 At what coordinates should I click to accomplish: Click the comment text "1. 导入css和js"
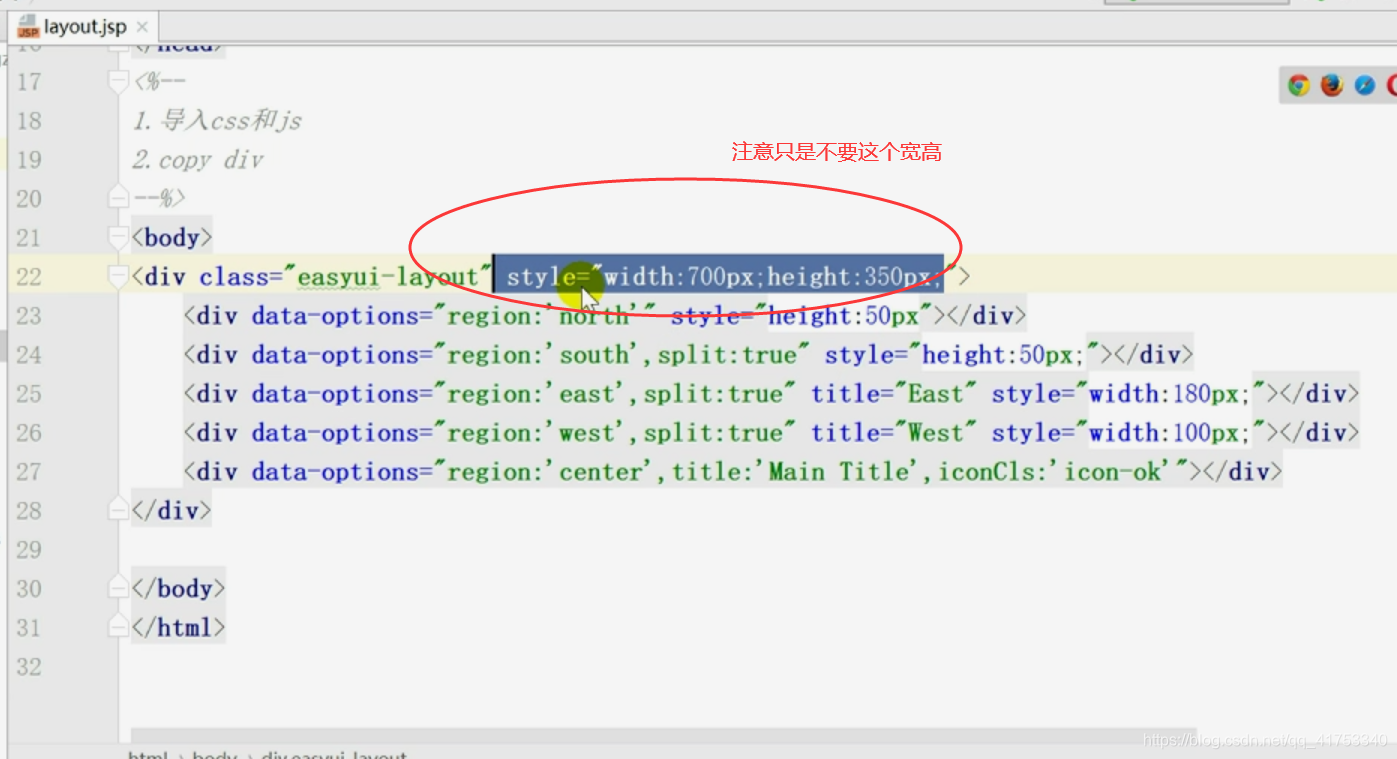tap(217, 121)
